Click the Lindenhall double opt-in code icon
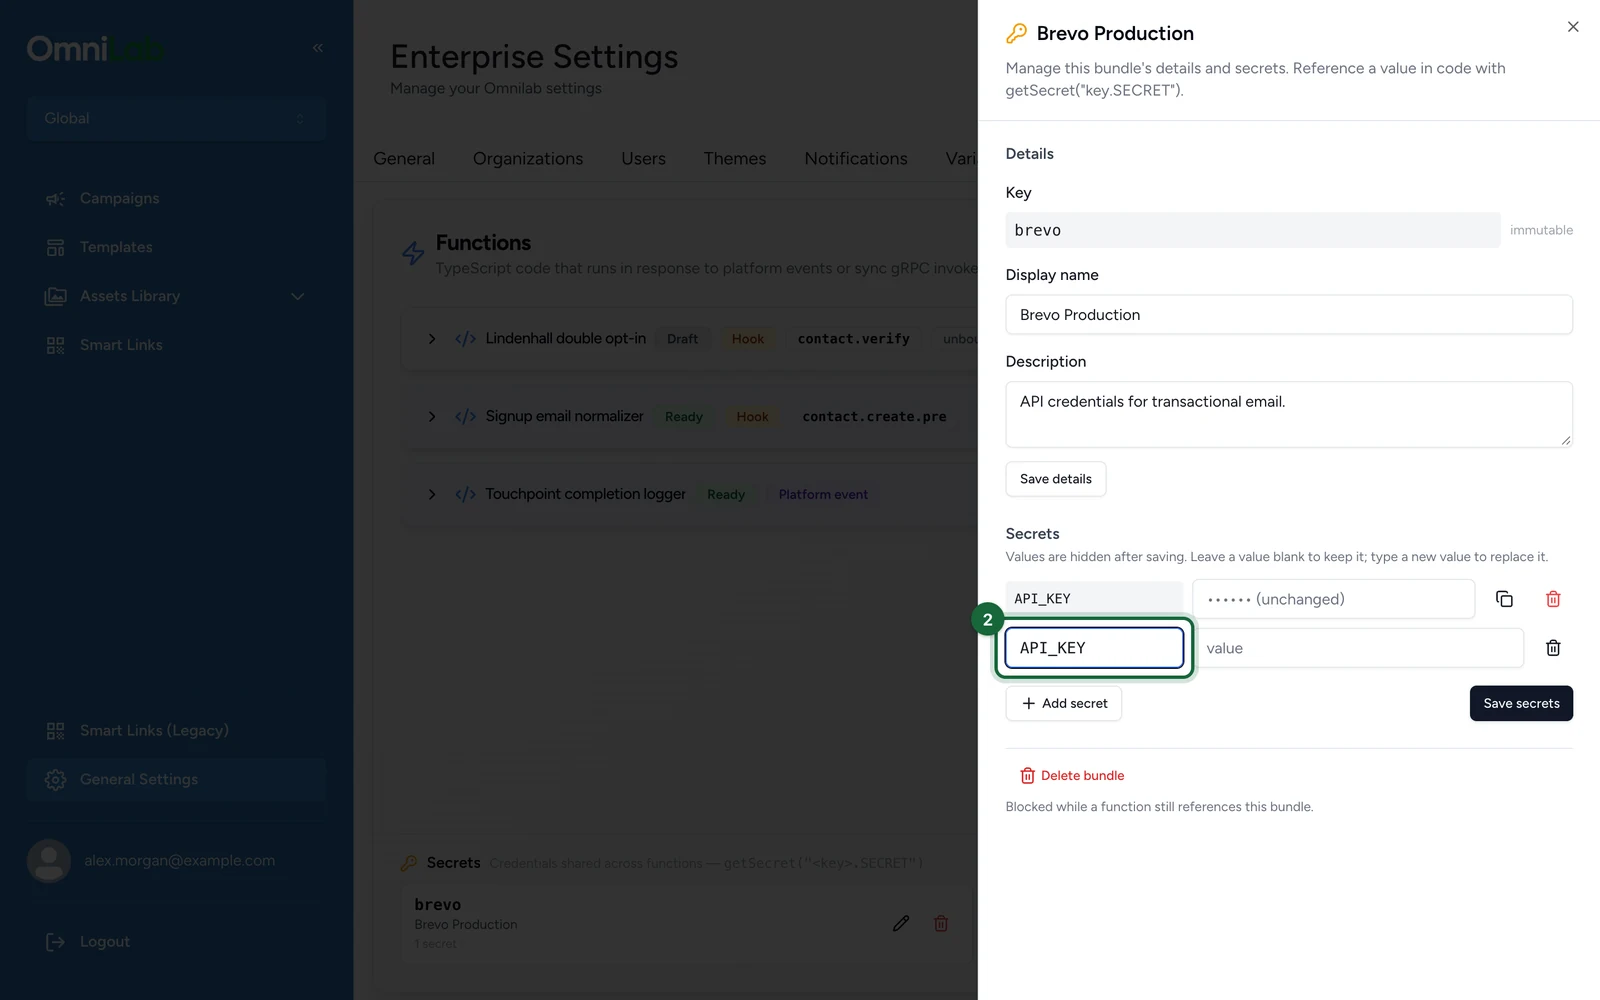The image size is (1600, 1000). pyautogui.click(x=465, y=339)
